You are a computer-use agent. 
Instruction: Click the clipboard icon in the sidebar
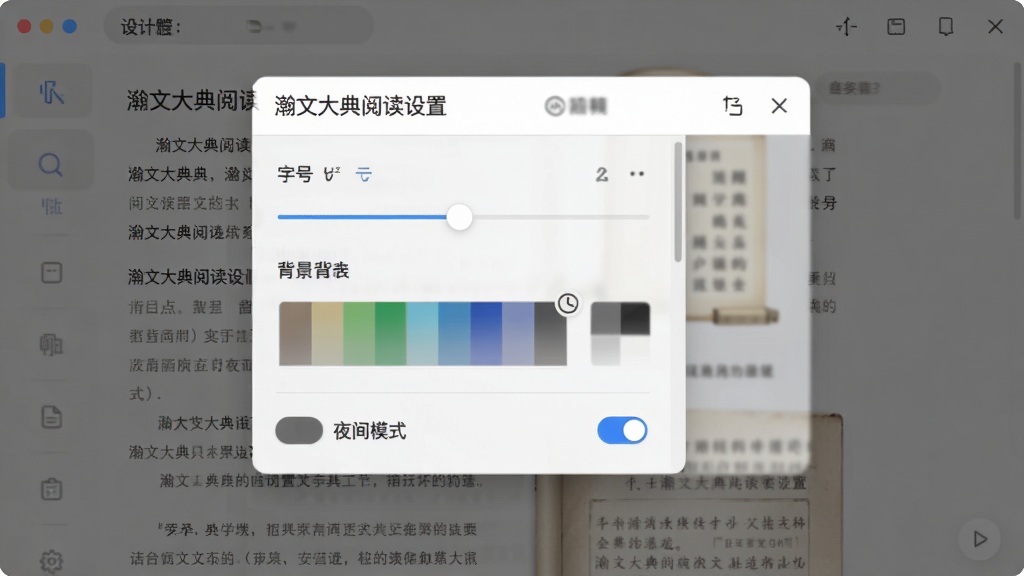pyautogui.click(x=52, y=489)
